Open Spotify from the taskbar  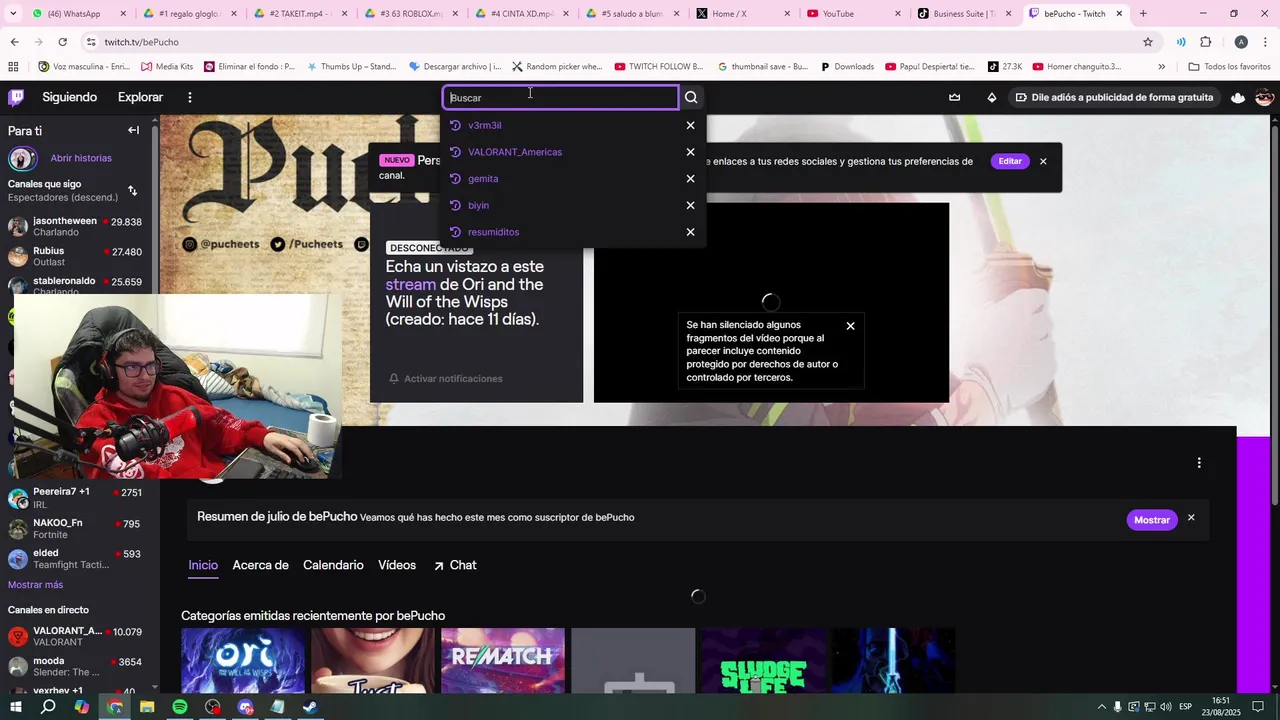coord(180,707)
